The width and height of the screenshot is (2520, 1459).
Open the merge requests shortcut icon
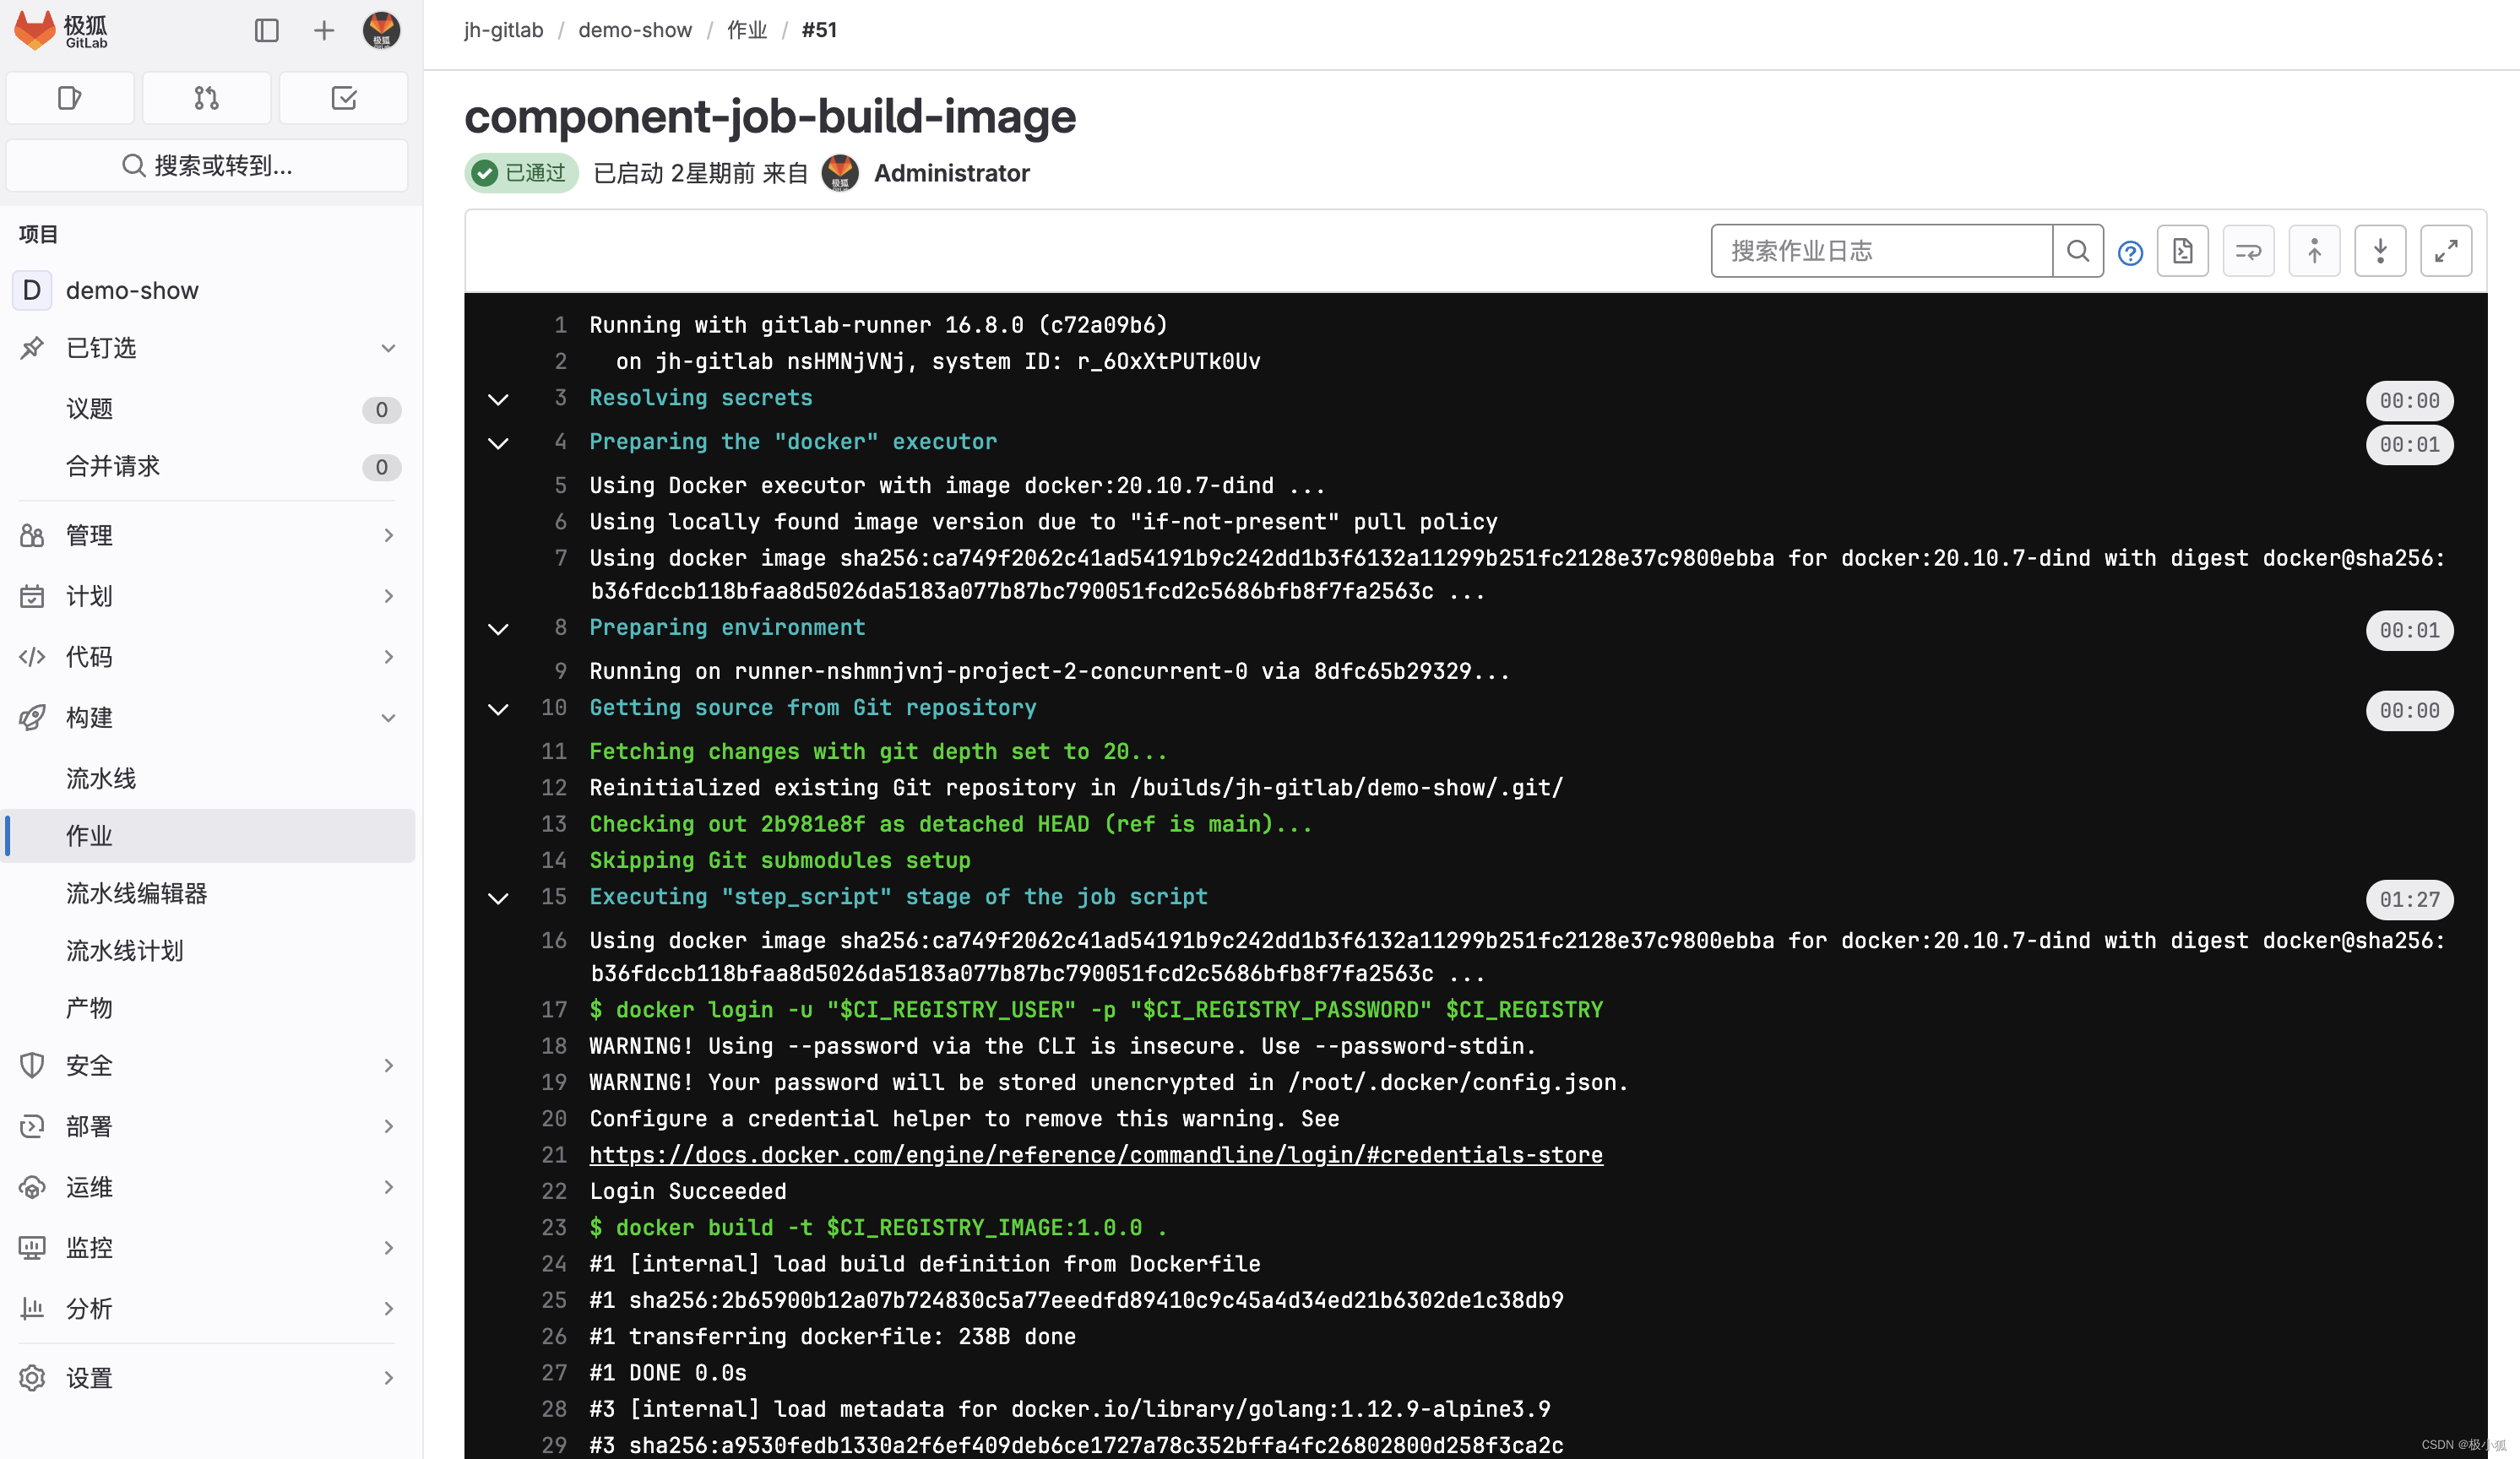(x=206, y=97)
